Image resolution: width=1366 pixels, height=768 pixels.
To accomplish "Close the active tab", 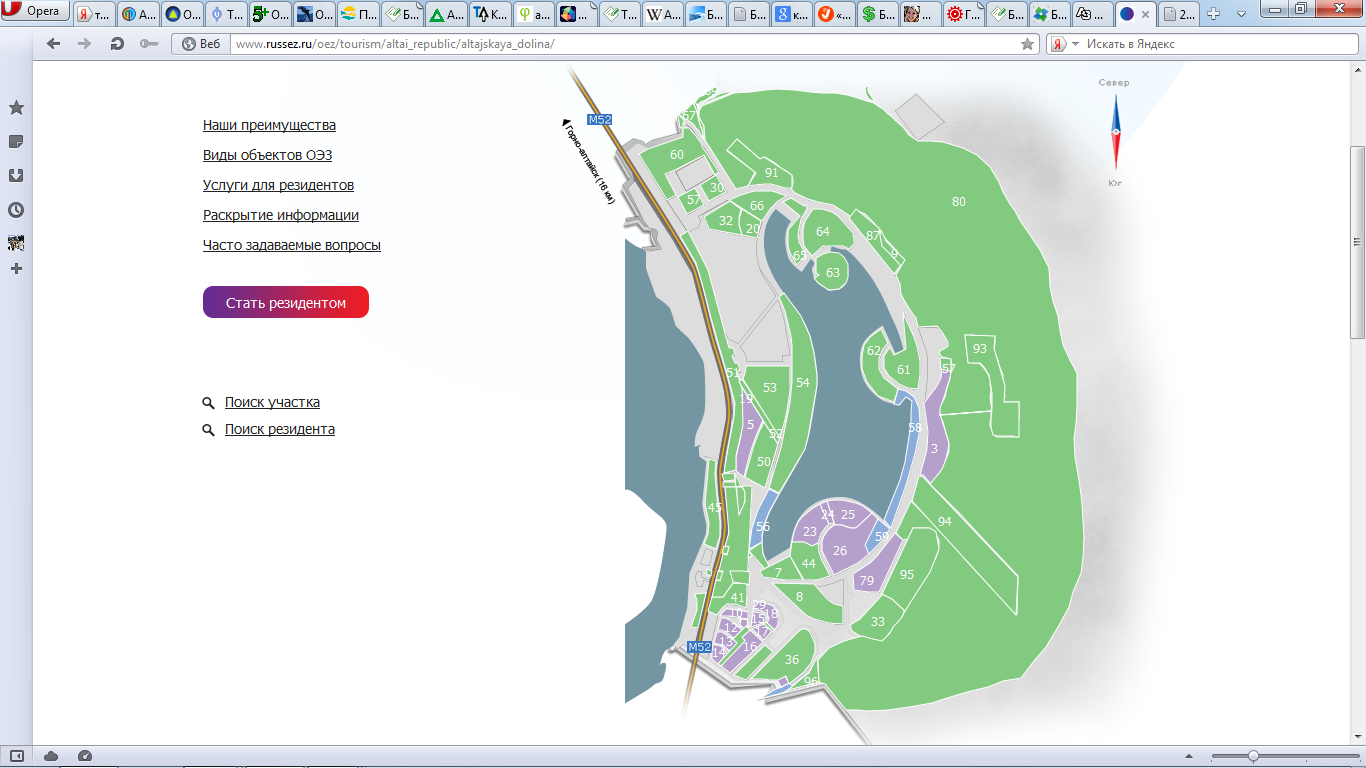I will click(1145, 15).
